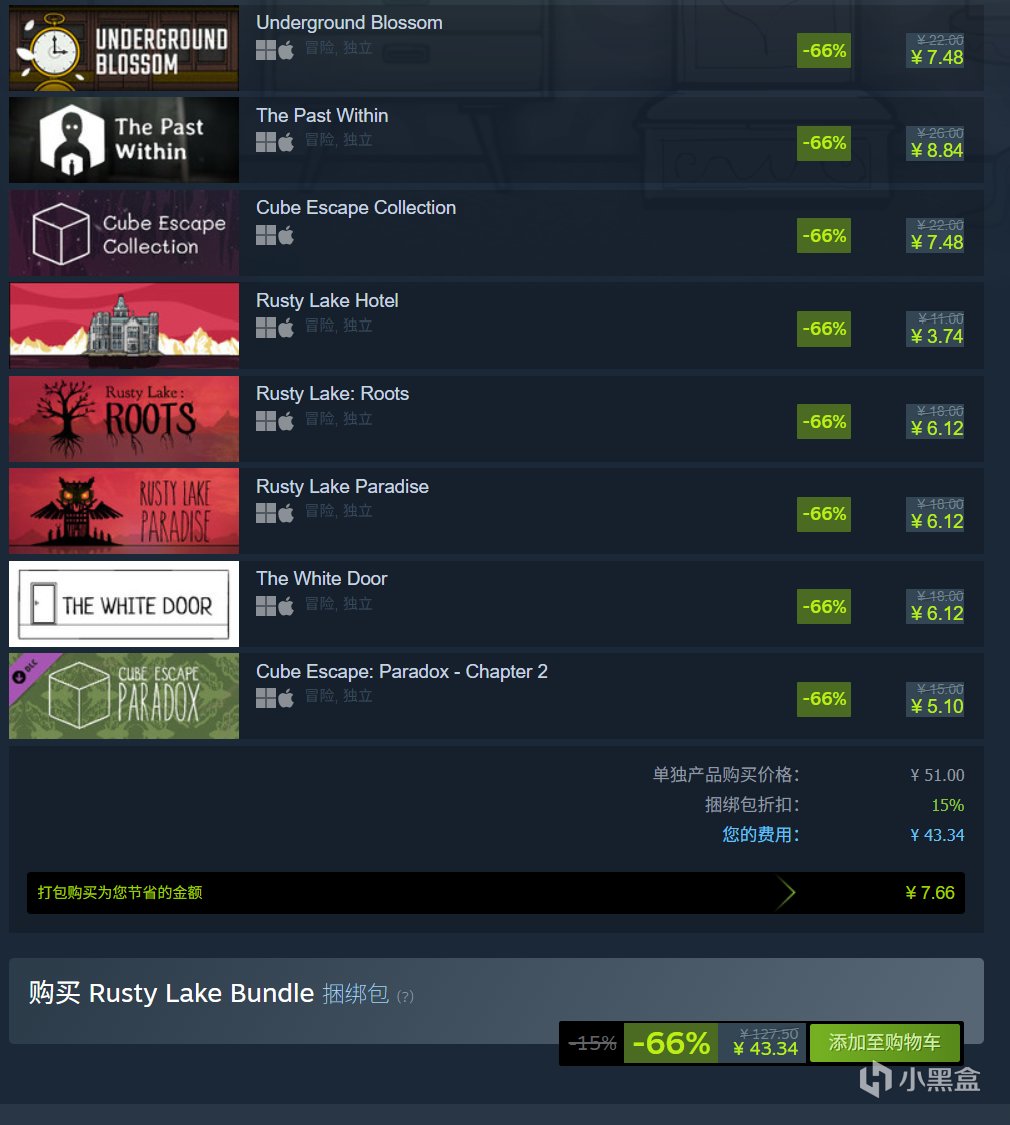Click the bundle savings ¥7.66 bar
1010x1125 pixels.
pos(496,893)
